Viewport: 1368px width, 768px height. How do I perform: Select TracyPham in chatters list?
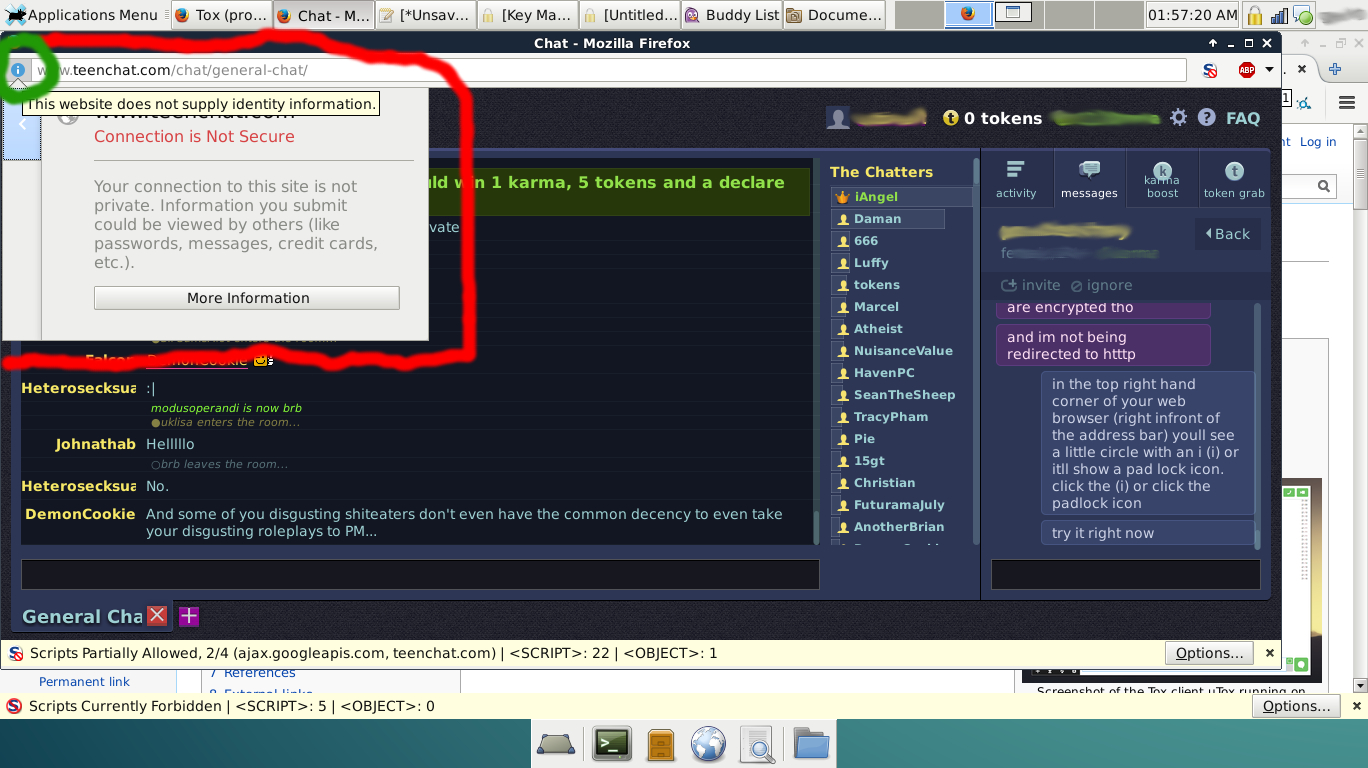pos(890,417)
